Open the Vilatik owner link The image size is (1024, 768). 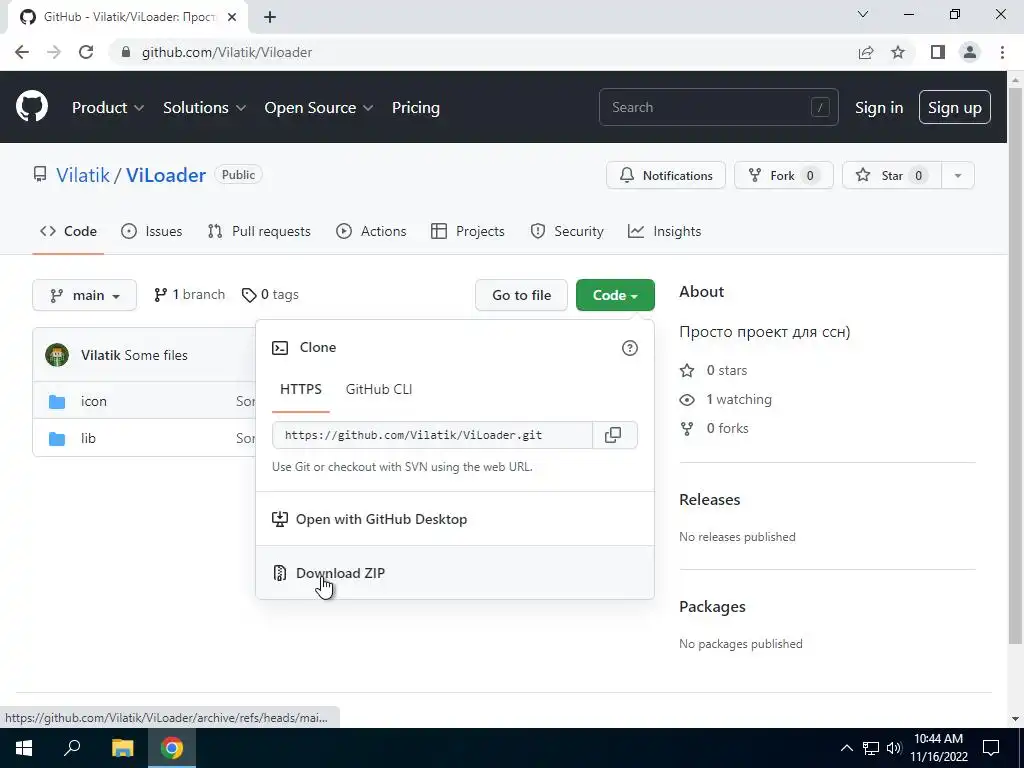[x=83, y=175]
